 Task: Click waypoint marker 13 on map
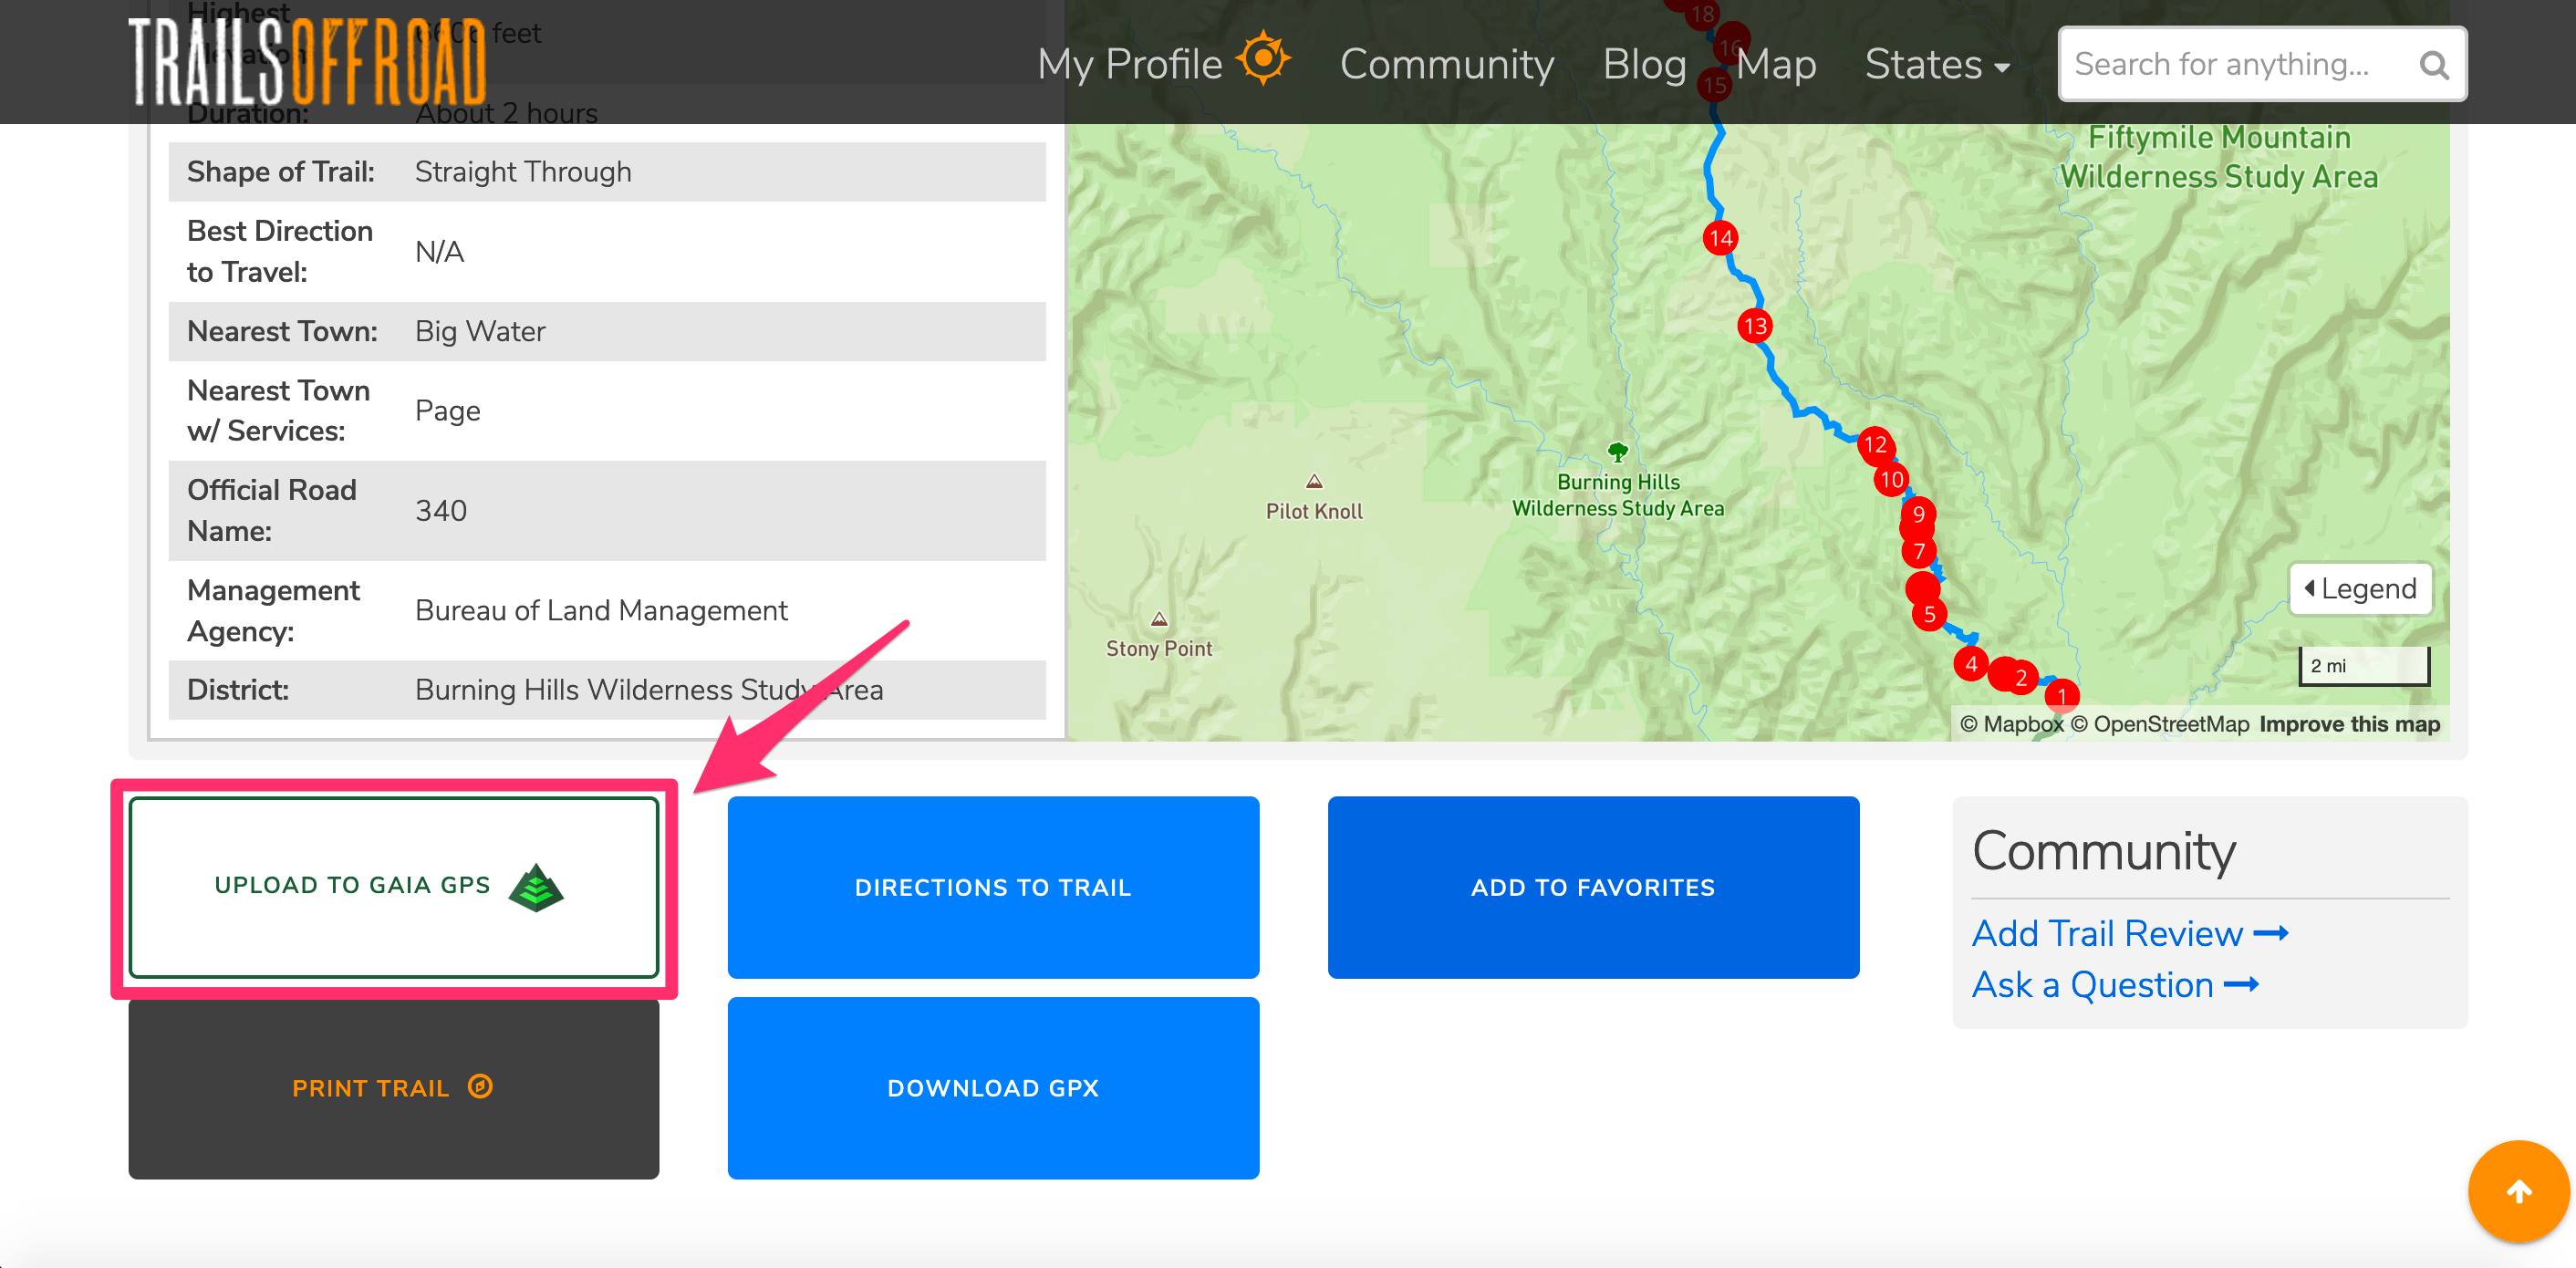[1755, 326]
